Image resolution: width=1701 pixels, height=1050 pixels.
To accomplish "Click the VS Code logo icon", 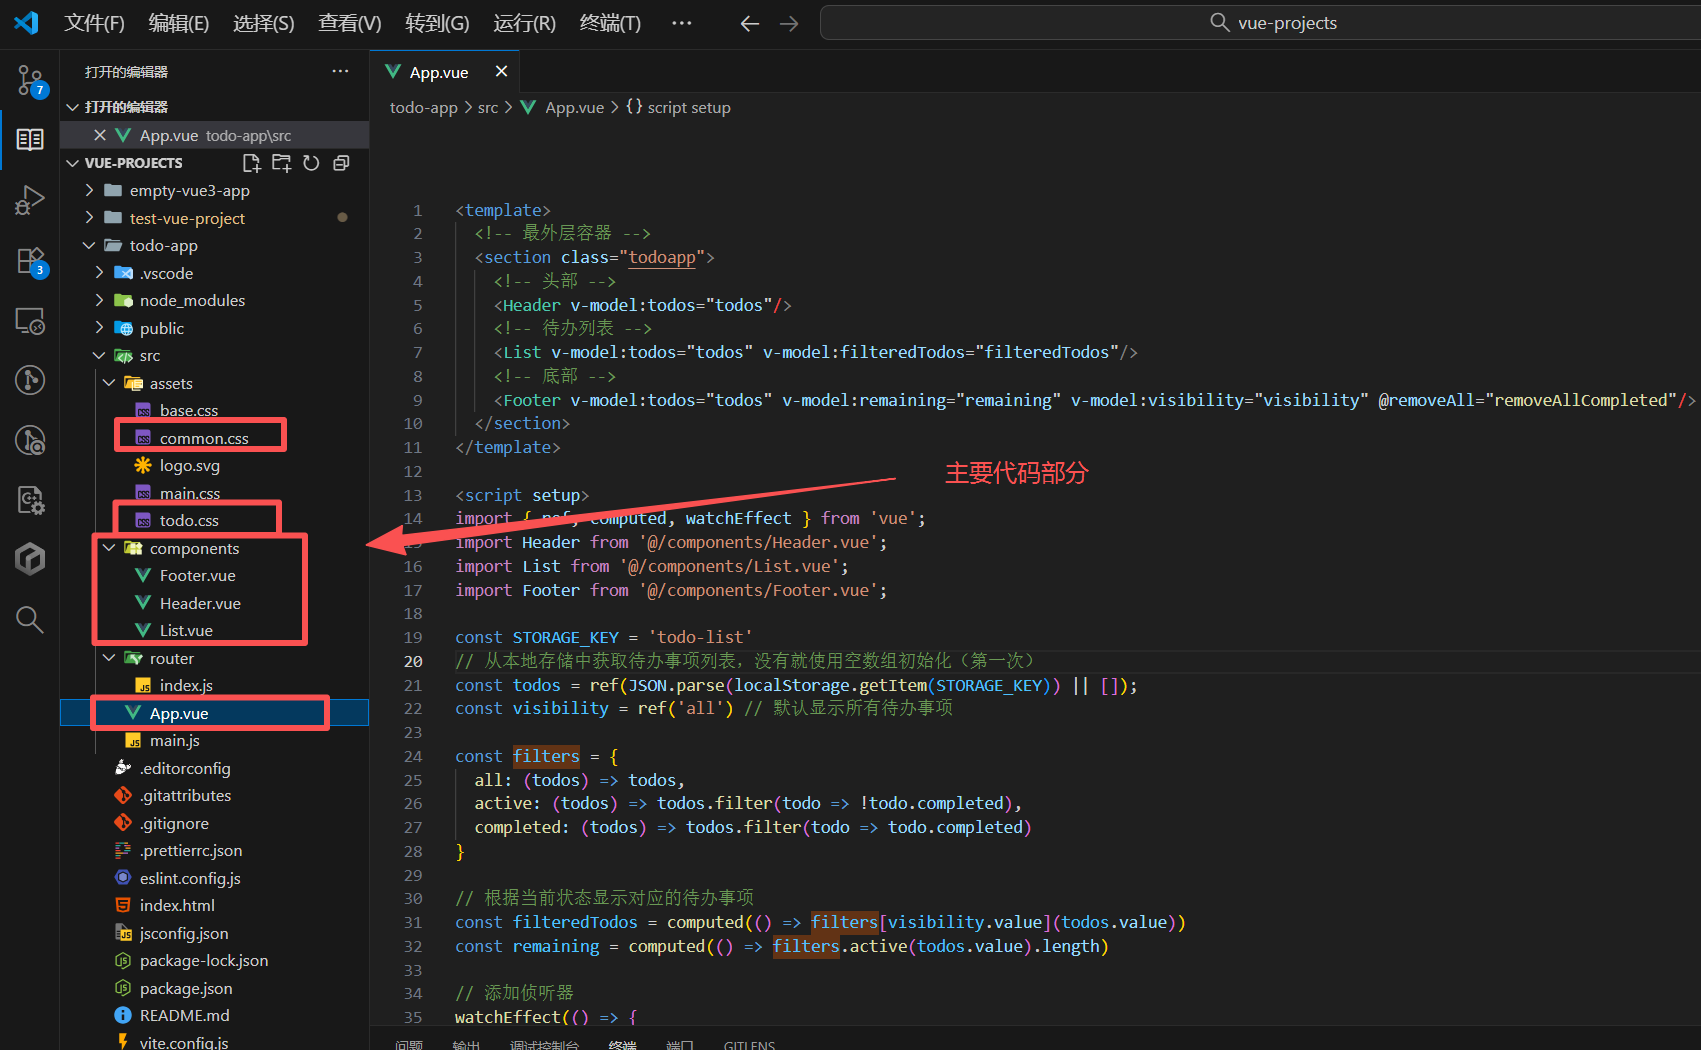I will (x=27, y=23).
